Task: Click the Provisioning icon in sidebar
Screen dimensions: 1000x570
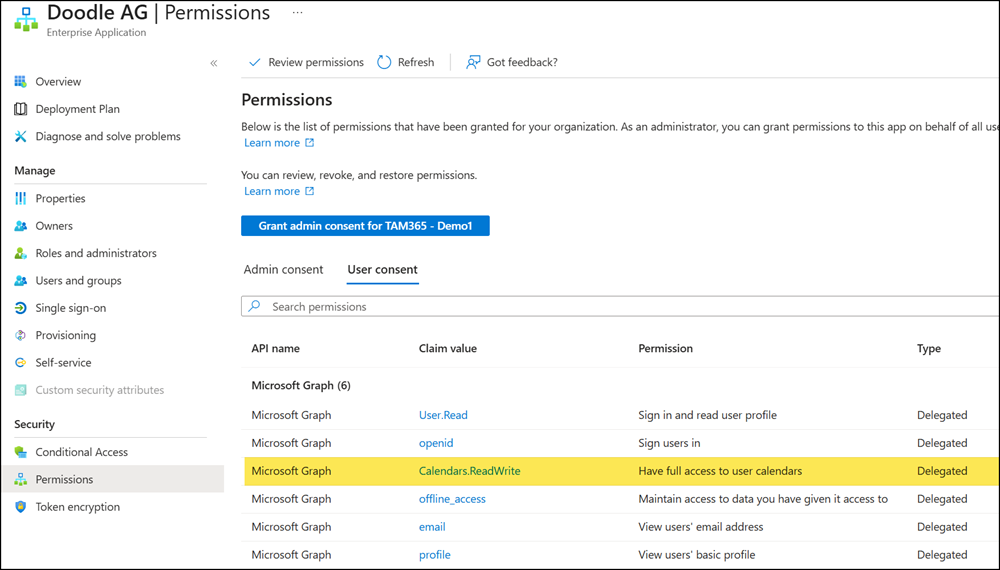Action: point(20,335)
